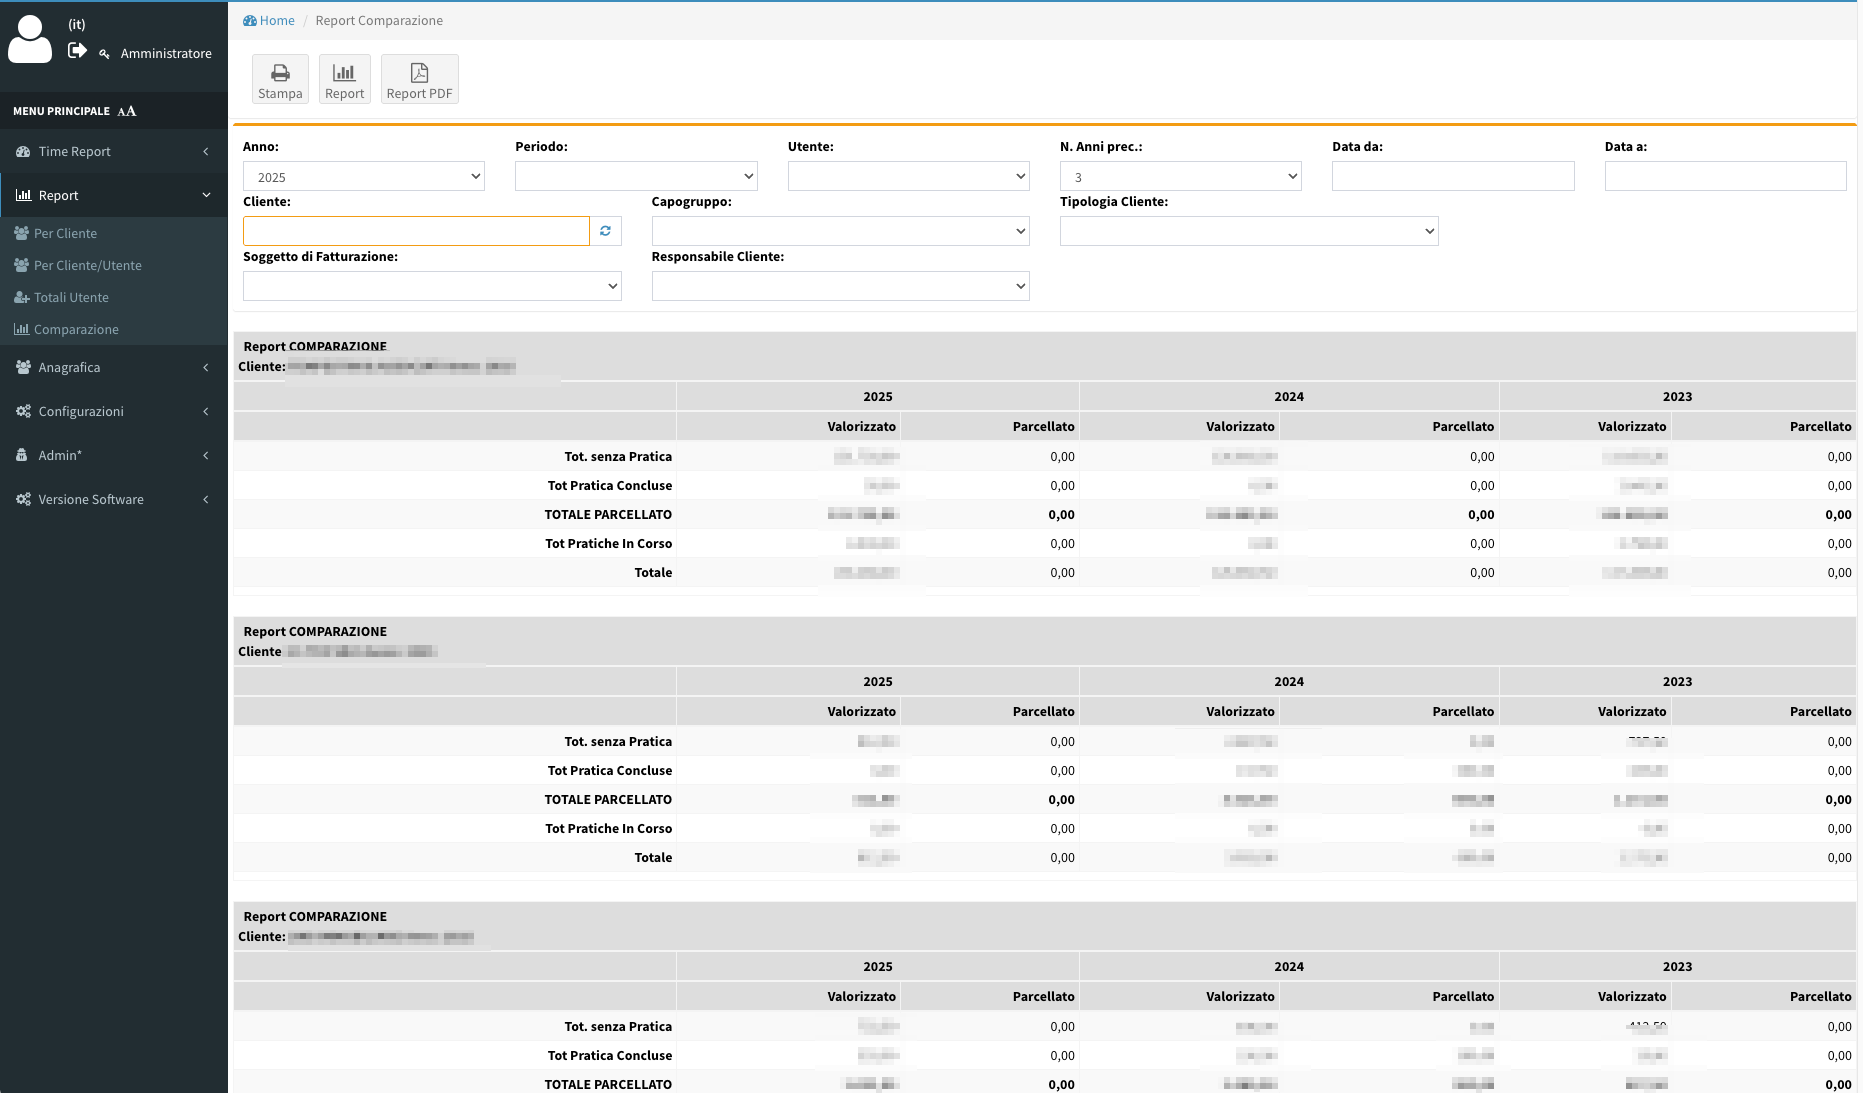This screenshot has height=1093, width=1863.
Task: Expand the Capogruppo dropdown
Action: pyautogui.click(x=840, y=232)
